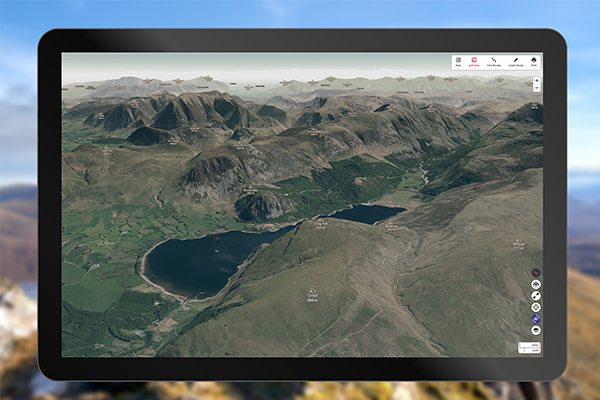Viewport: 600px width, 400px height.
Task: Zoom out with the minus button
Action: click(x=536, y=87)
